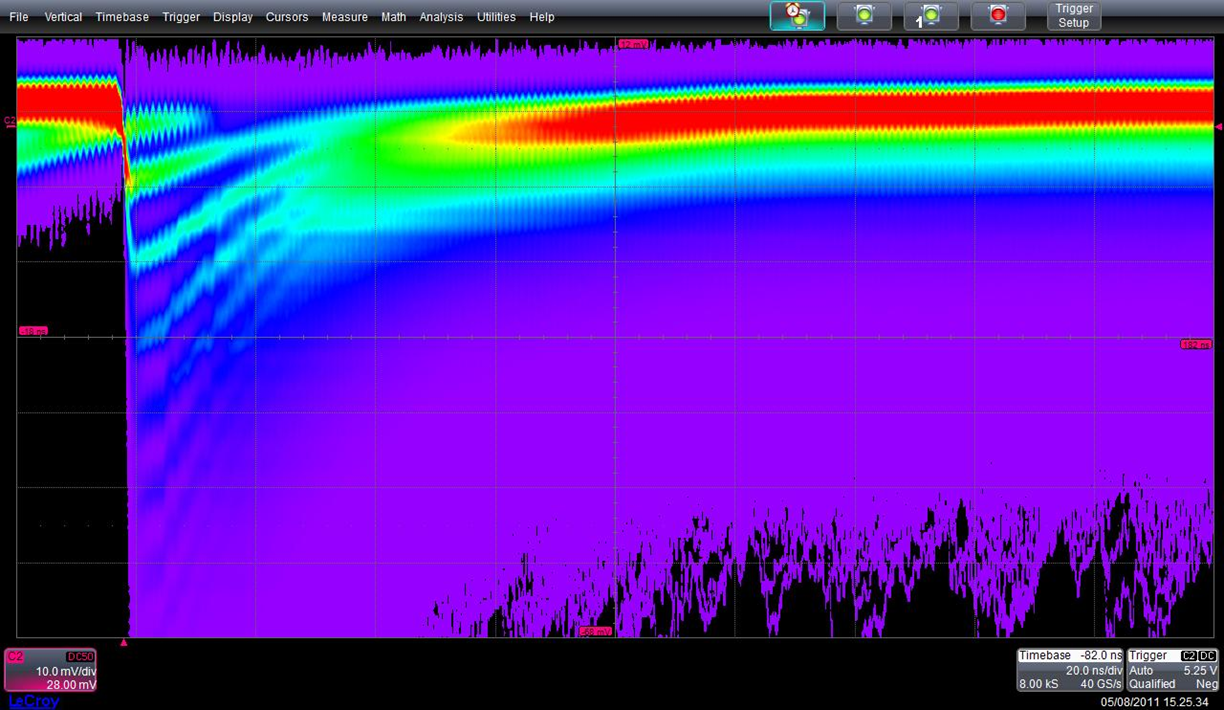Expand the Timebase menu
Screen dimensions: 1224x710
click(122, 17)
